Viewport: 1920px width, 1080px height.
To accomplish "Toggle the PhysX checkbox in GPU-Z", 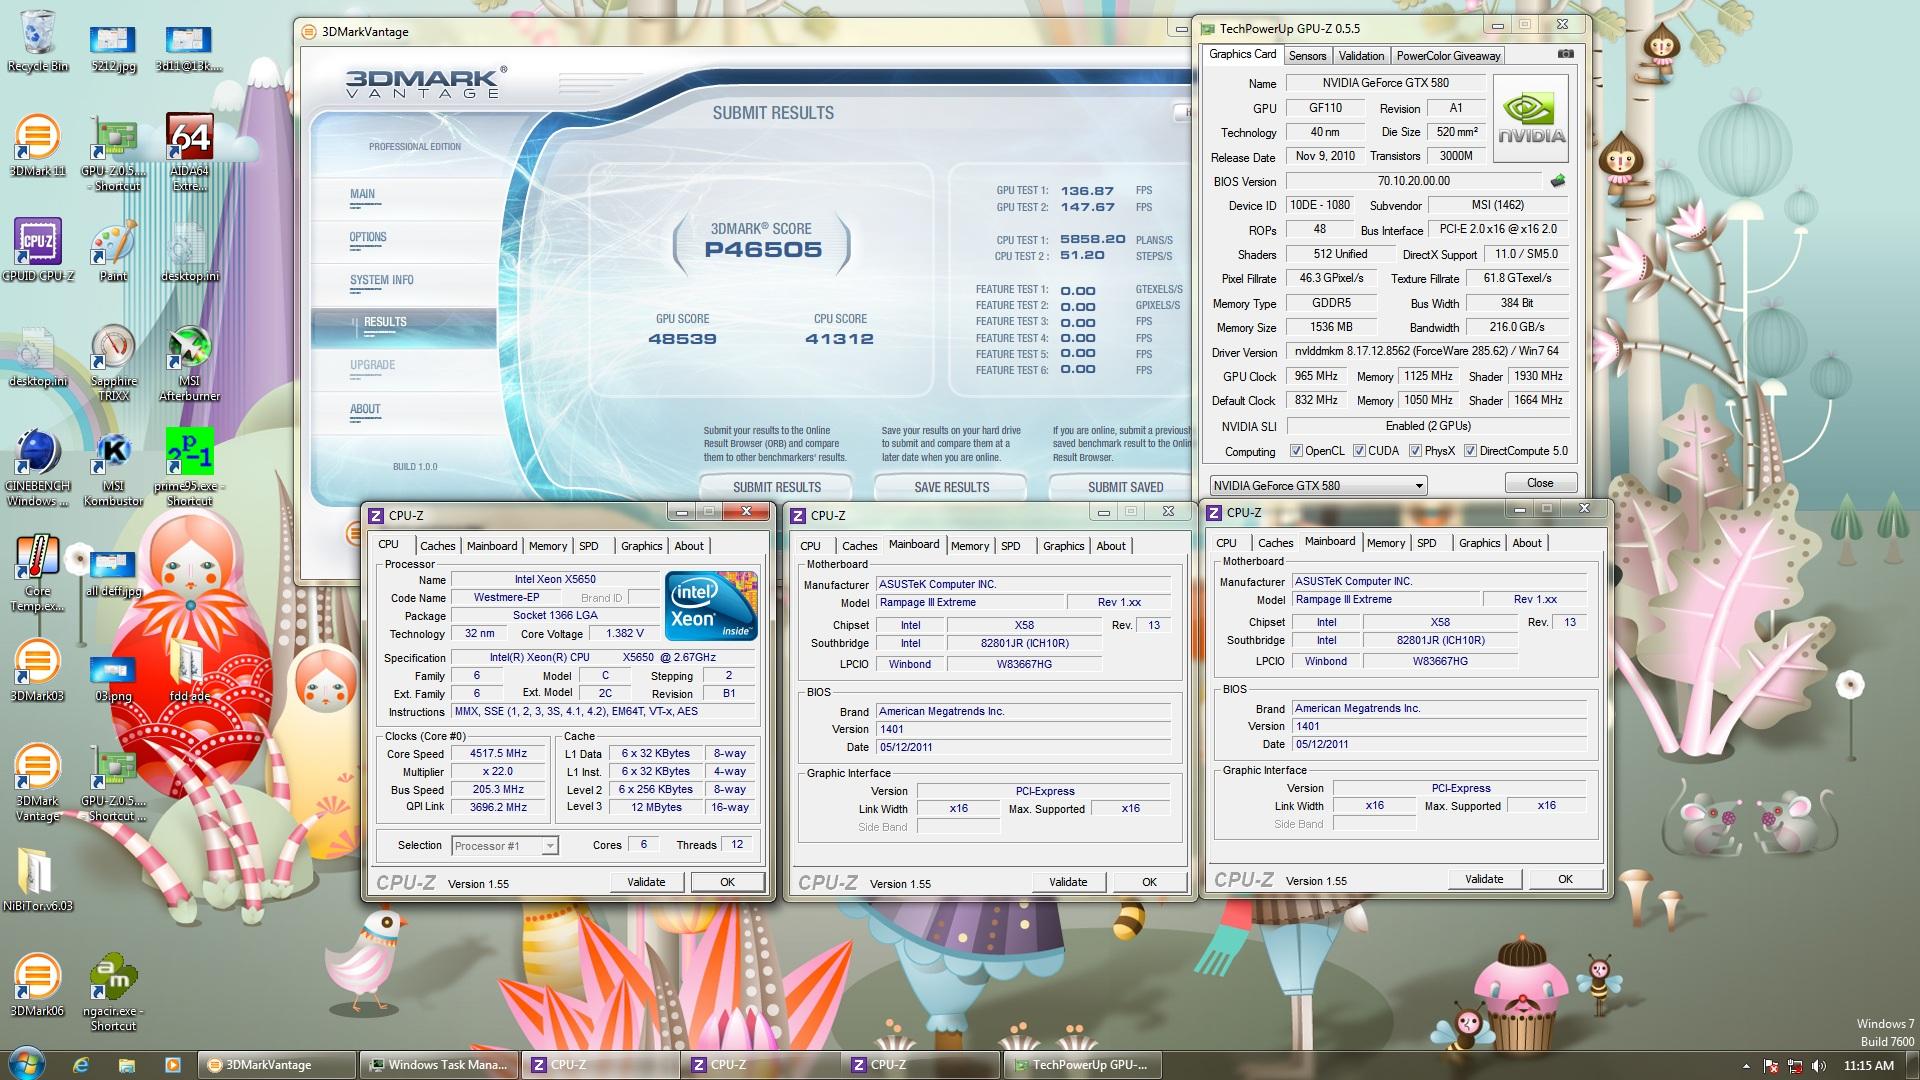I will (x=1416, y=451).
